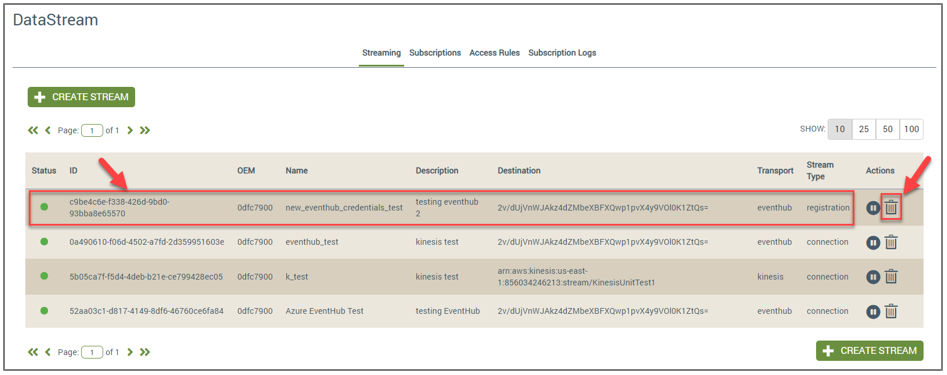Jump to last page in top pager
Screen dimensions: 947x375
click(x=144, y=130)
